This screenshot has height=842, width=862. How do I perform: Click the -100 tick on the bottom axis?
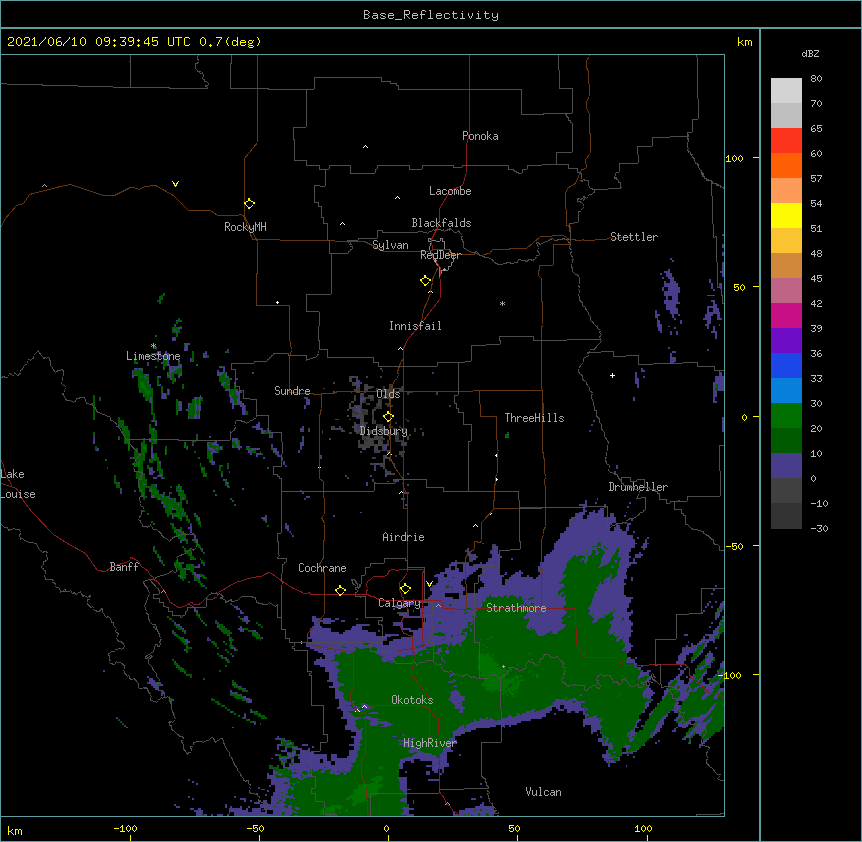click(125, 828)
